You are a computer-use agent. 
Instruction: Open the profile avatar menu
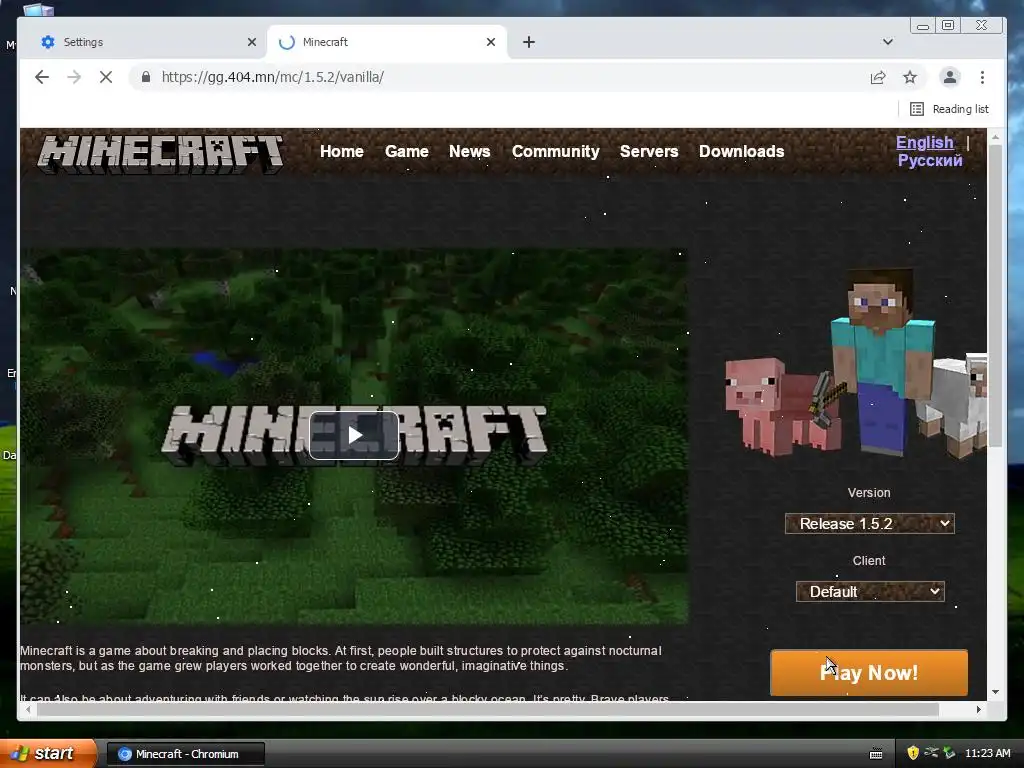point(950,77)
